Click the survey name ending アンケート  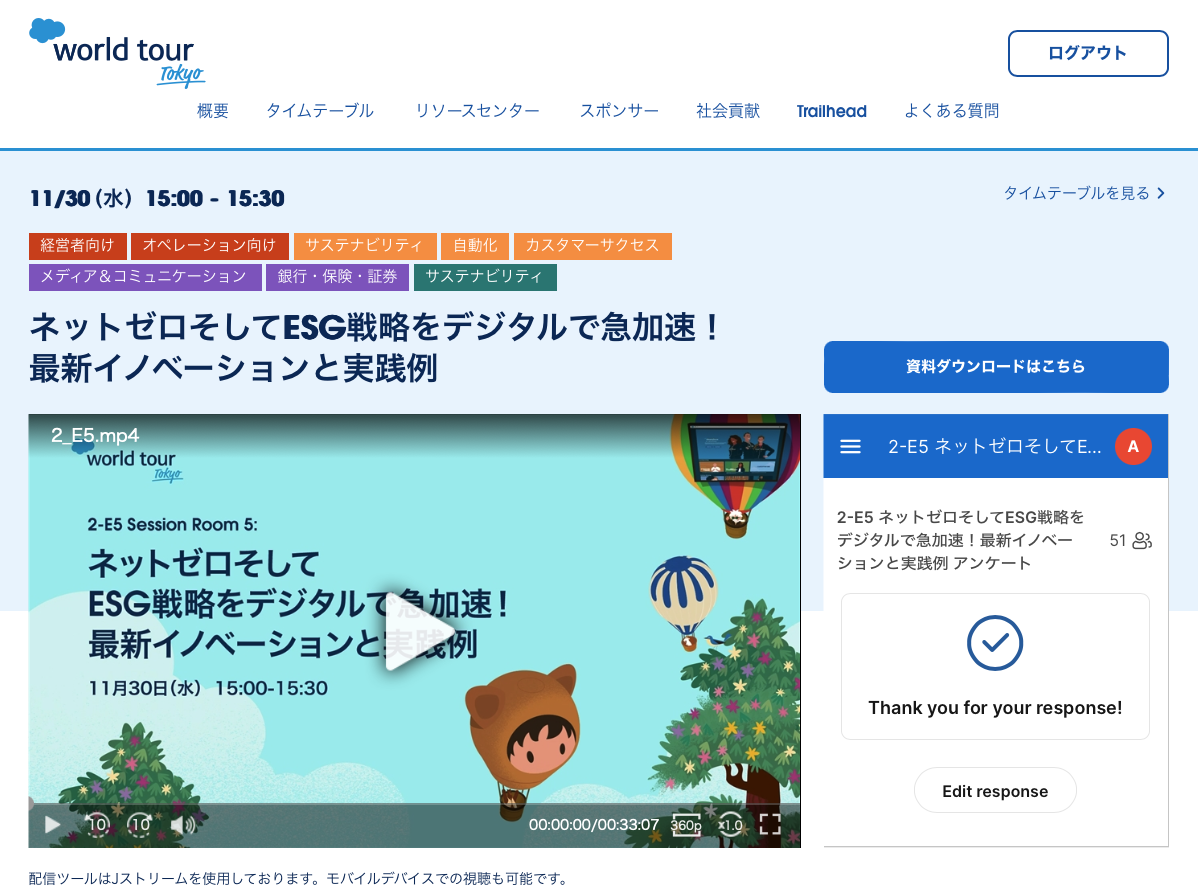click(960, 540)
